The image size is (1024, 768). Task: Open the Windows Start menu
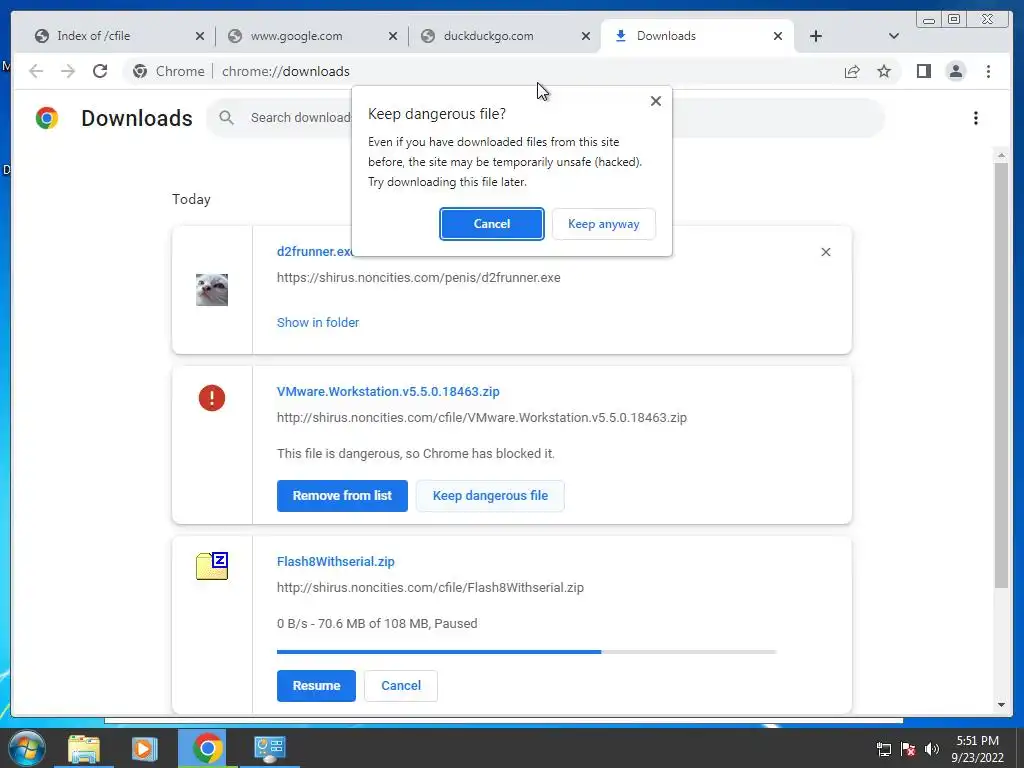[26, 748]
